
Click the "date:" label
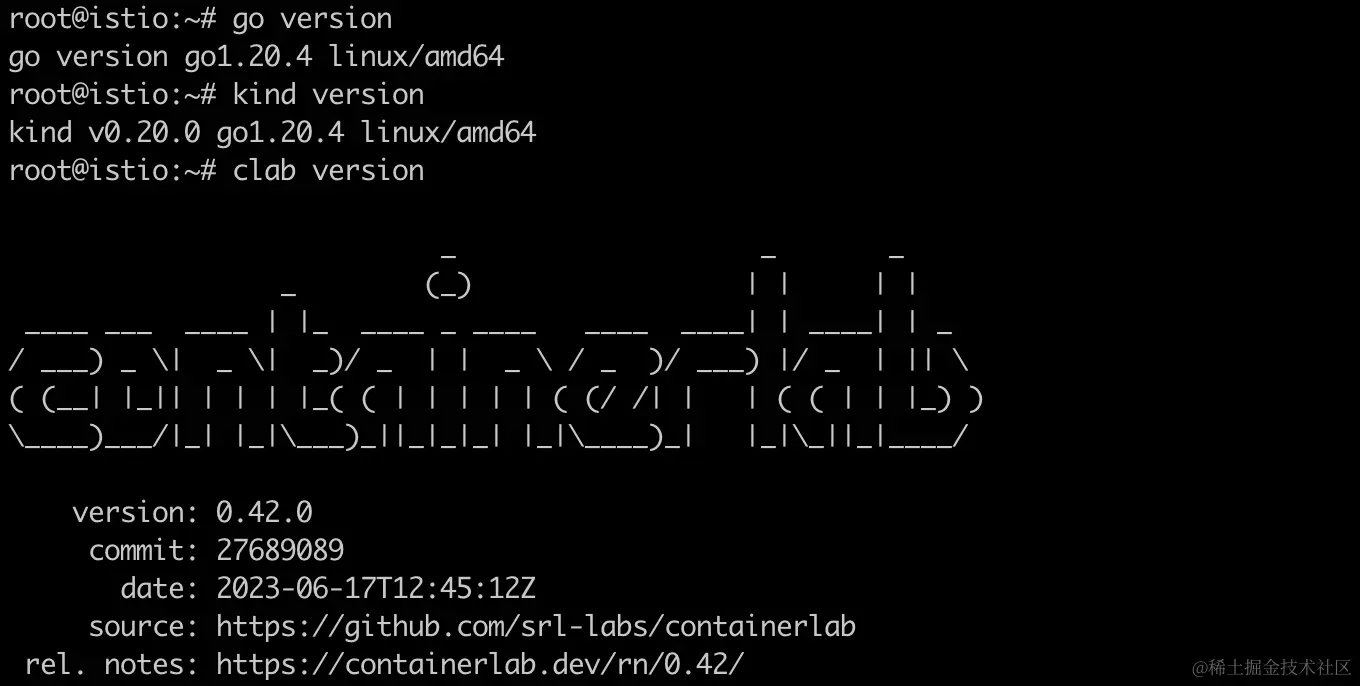pos(160,589)
